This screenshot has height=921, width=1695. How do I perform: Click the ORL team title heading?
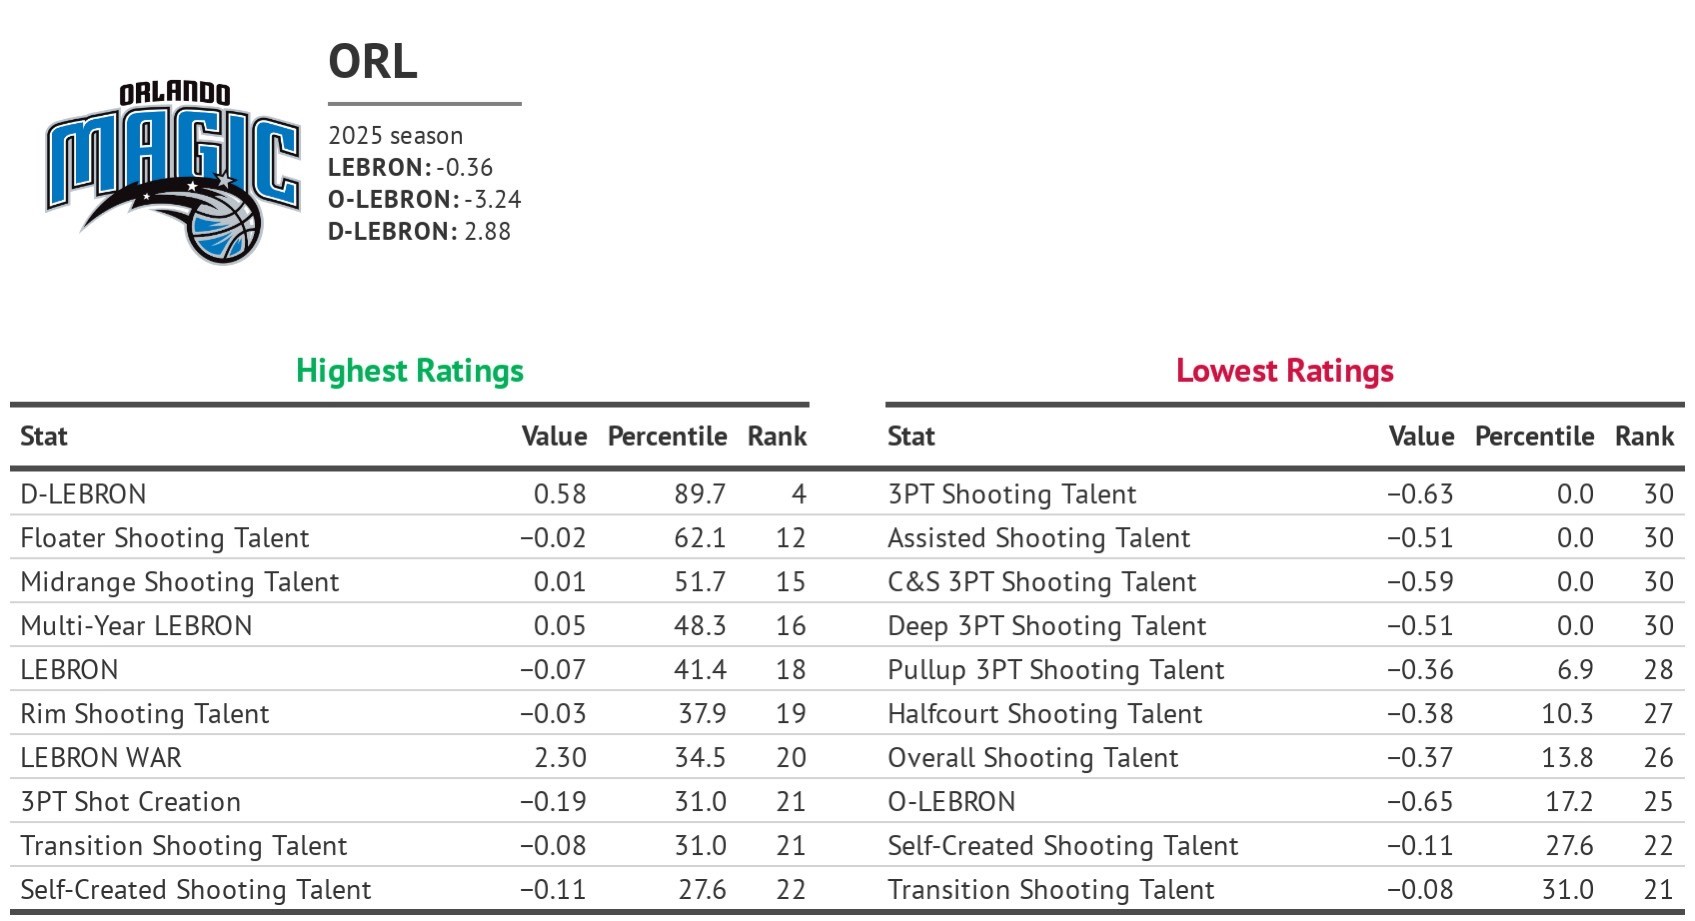pos(372,62)
